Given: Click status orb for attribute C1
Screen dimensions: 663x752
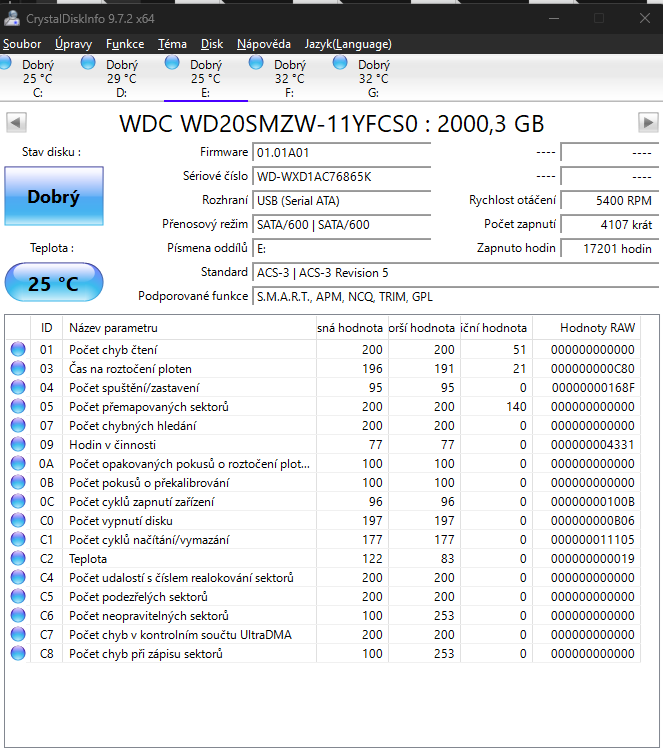Looking at the screenshot, I should 18,539.
